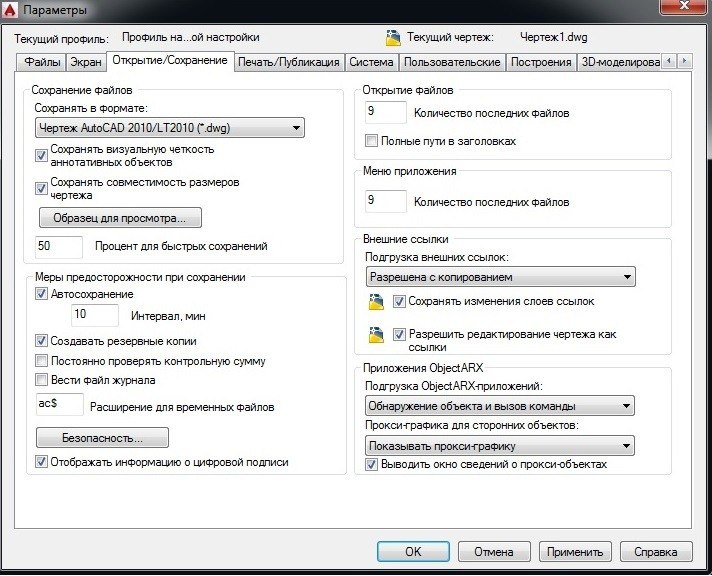Open Прокси-графика для сторонних объектов dropdown
This screenshot has height=576, width=712.
[499, 446]
